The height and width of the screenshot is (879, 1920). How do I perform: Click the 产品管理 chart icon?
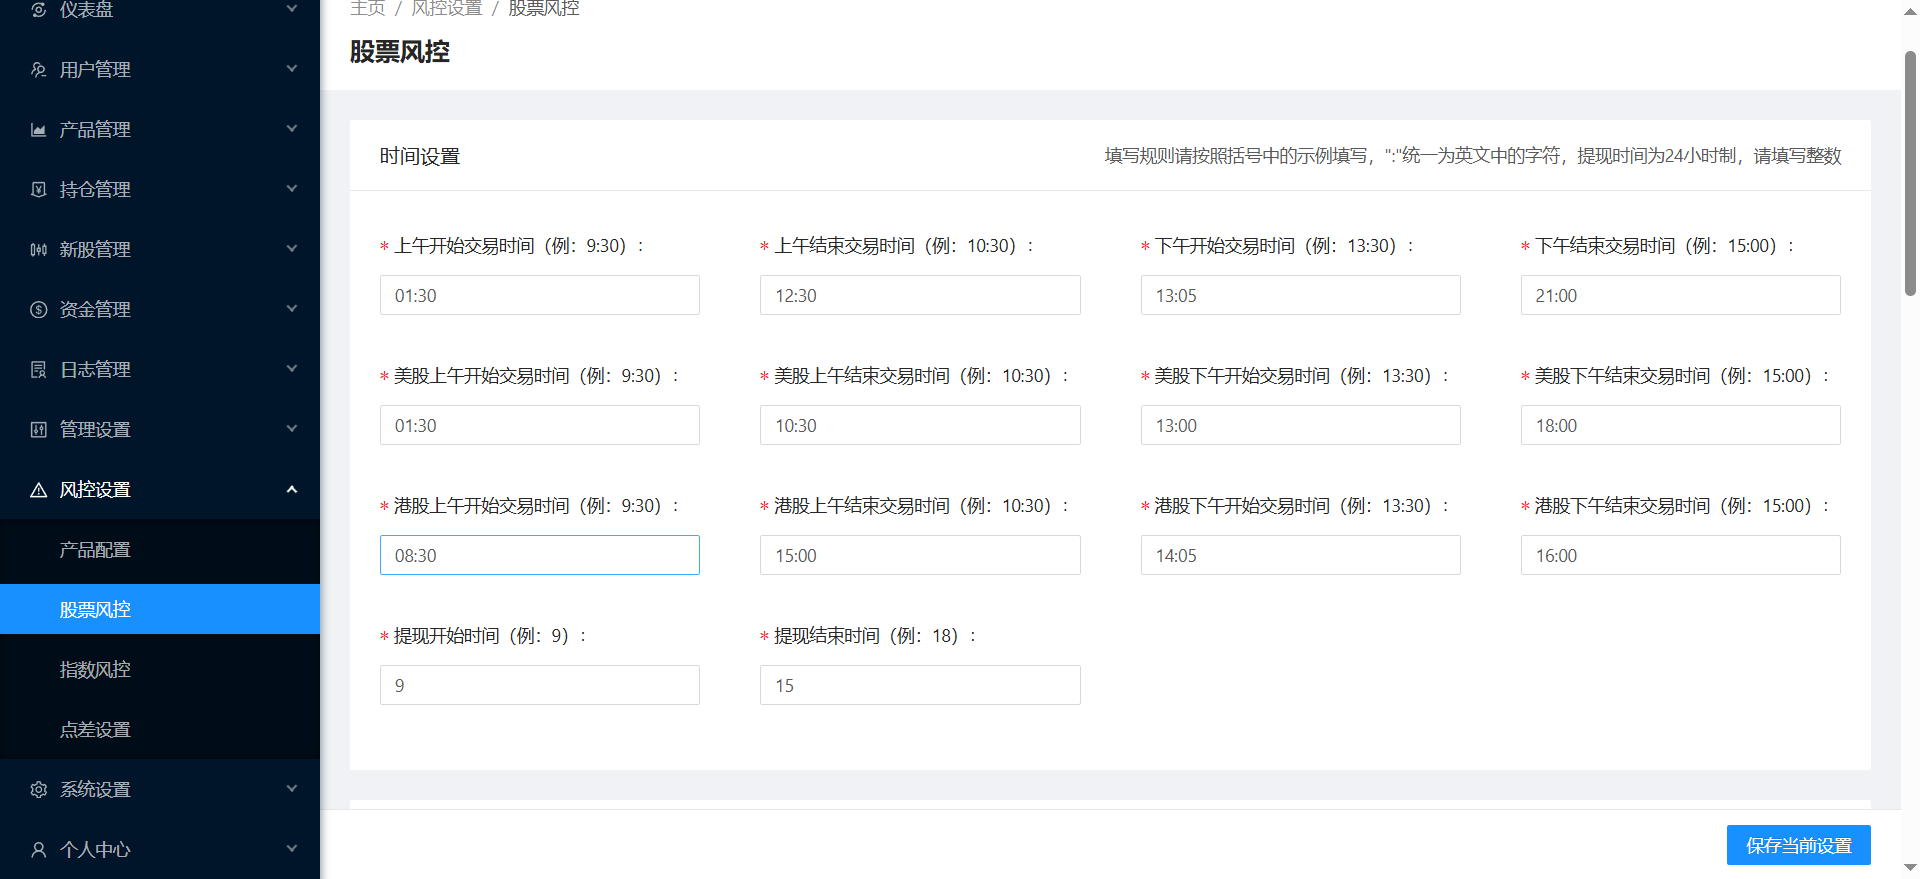38,129
